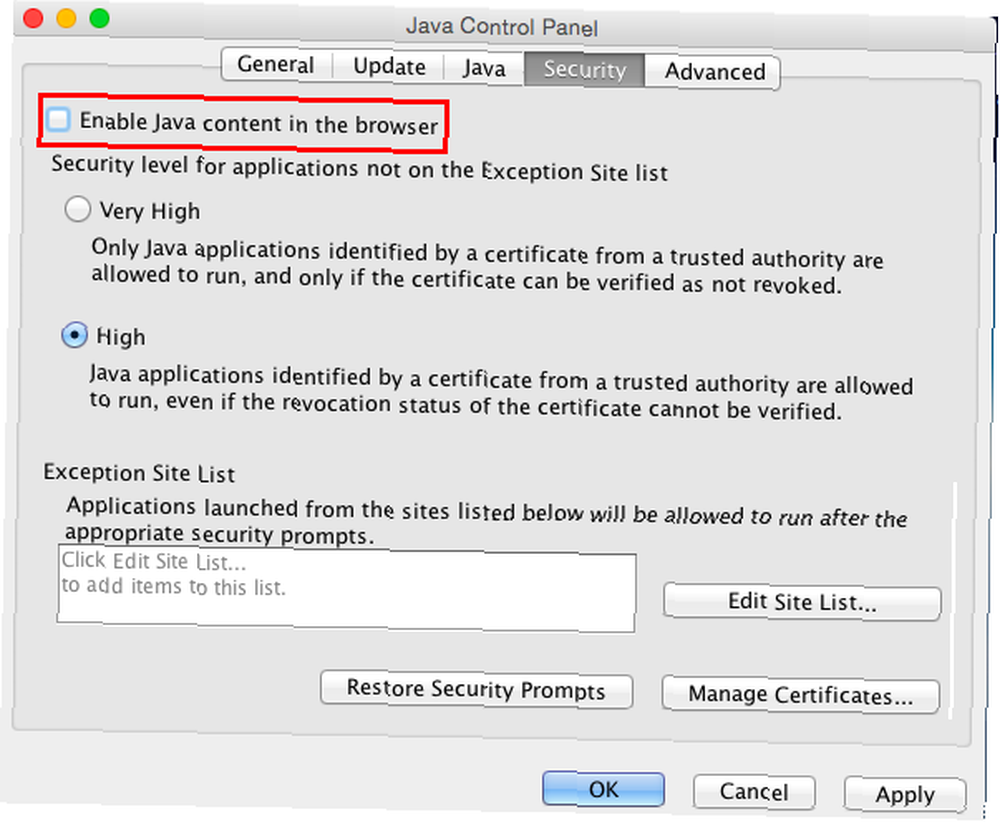Minimize the Java Control Panel window
Viewport: 1000px width, 822px height.
[66, 18]
